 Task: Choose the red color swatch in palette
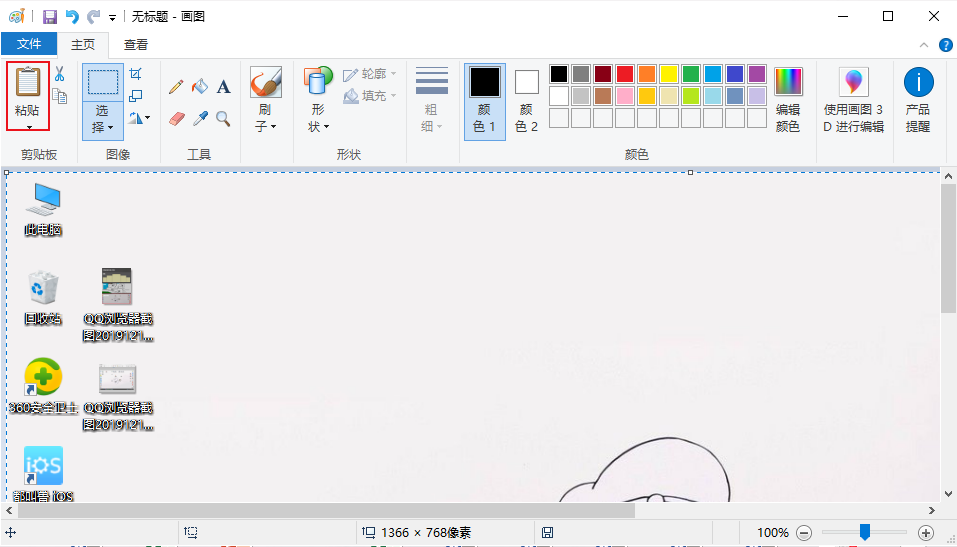[x=625, y=74]
